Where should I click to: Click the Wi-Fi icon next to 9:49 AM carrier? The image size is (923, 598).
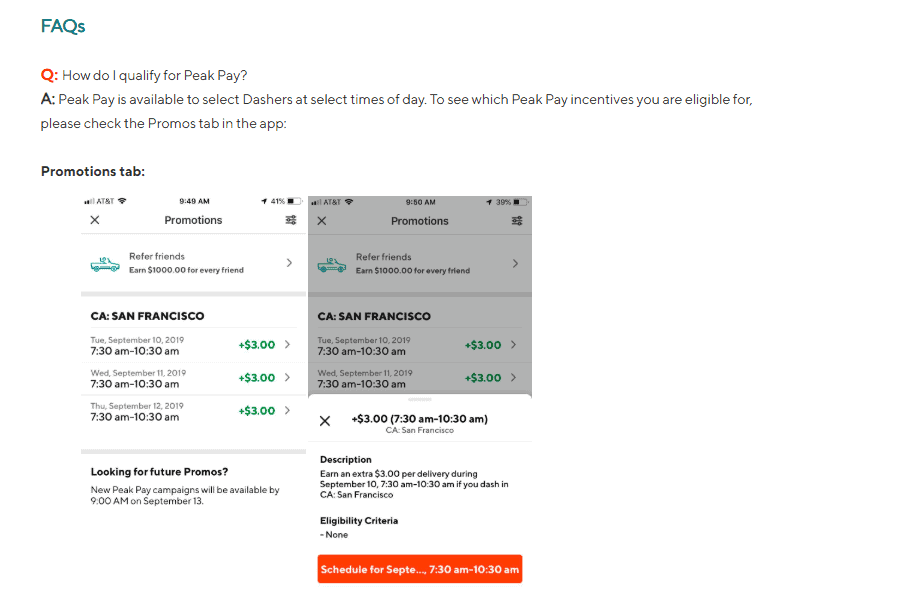pyautogui.click(x=122, y=201)
